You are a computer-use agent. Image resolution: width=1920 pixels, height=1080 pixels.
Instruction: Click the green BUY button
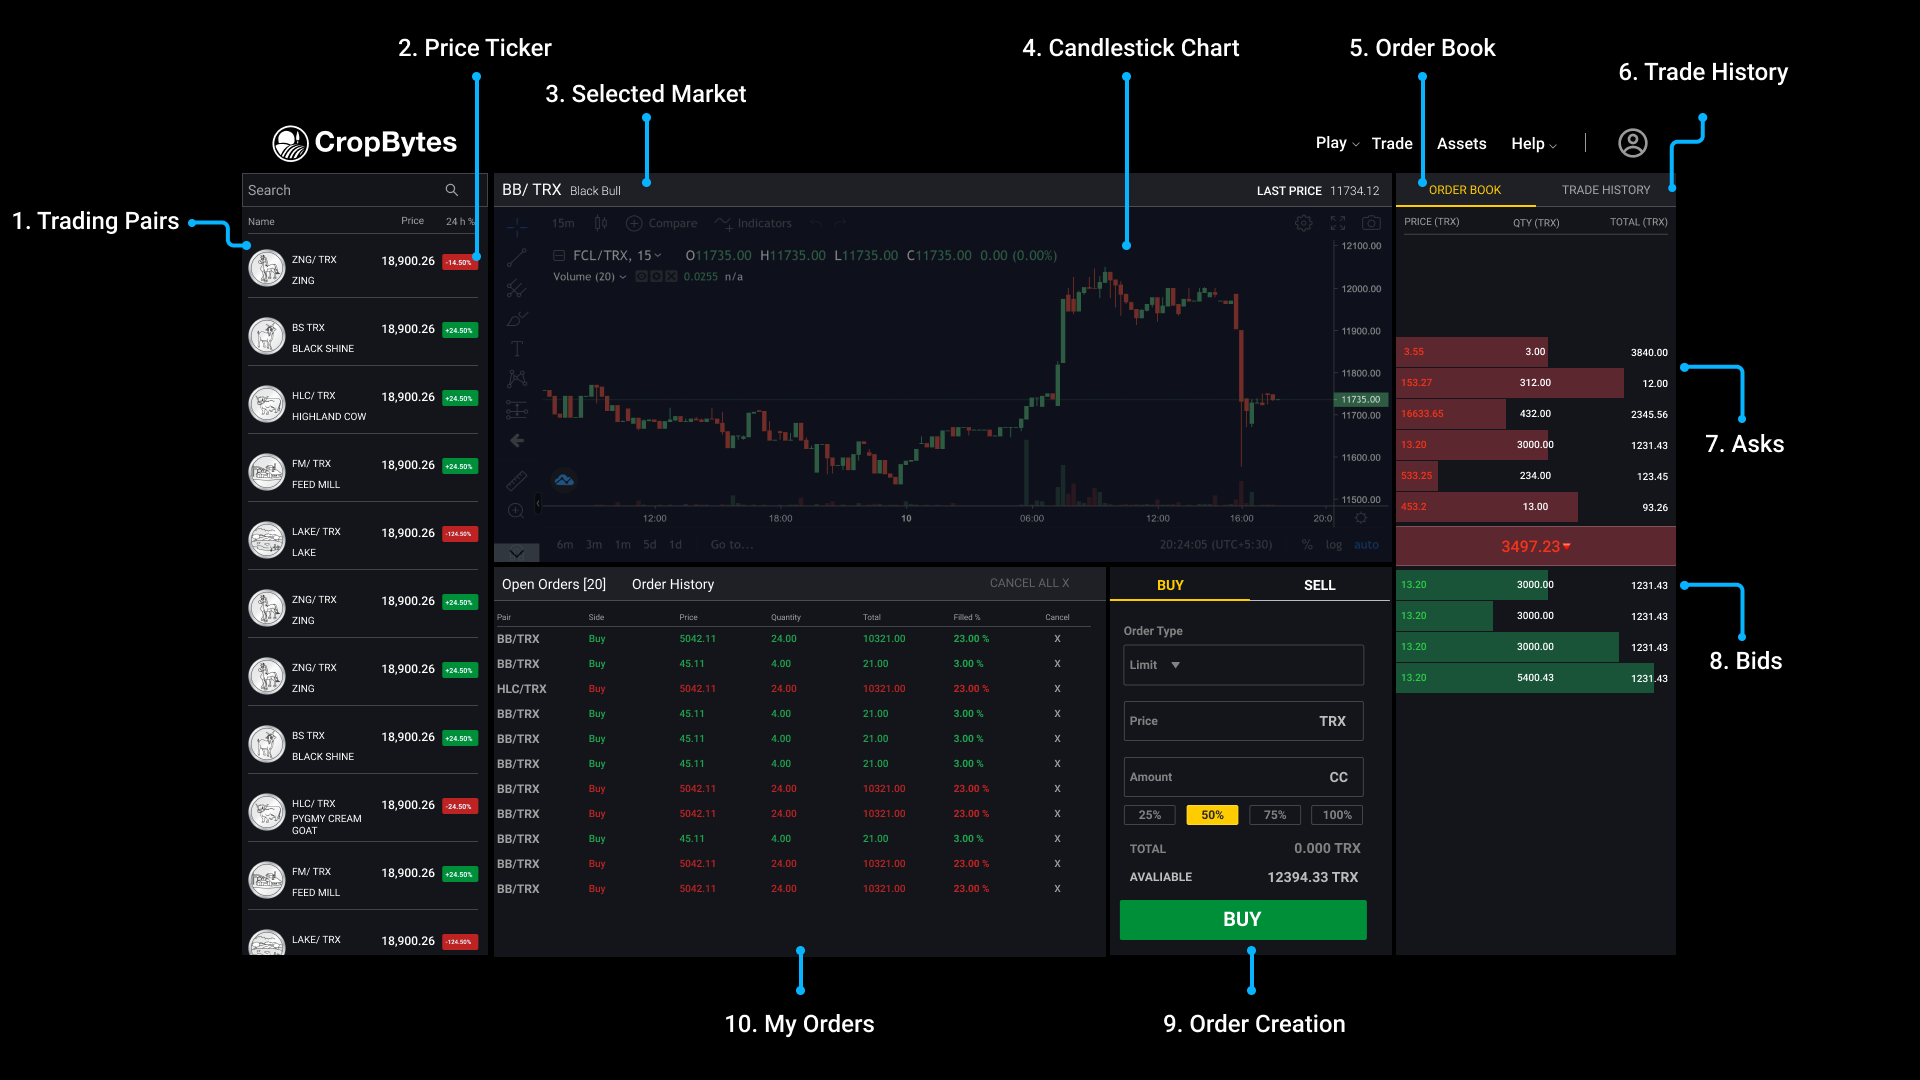pyautogui.click(x=1243, y=919)
